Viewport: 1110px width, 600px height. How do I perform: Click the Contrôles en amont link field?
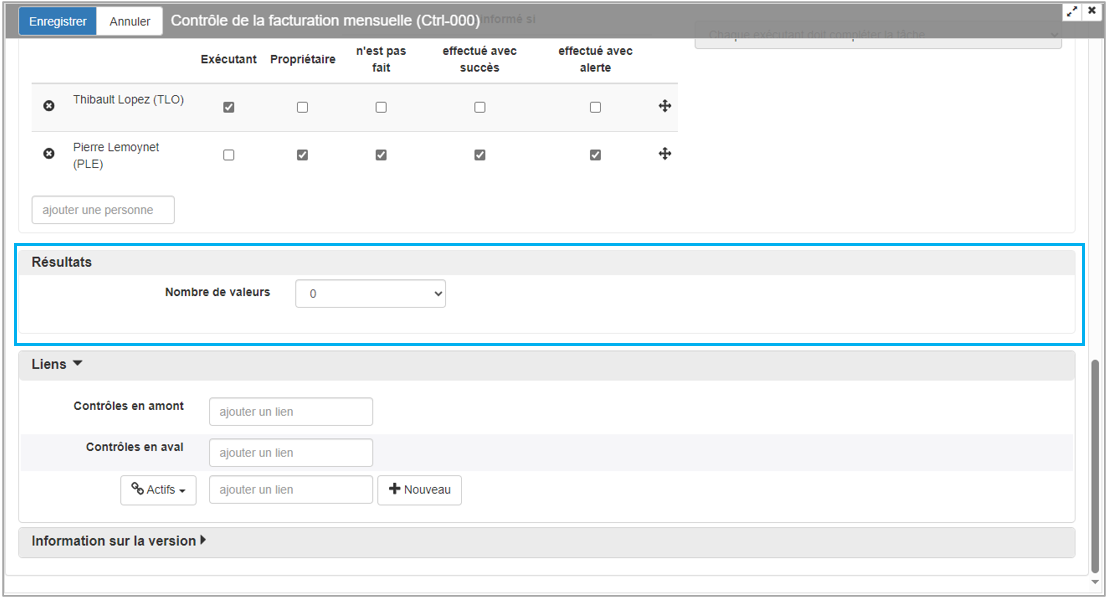coord(290,412)
